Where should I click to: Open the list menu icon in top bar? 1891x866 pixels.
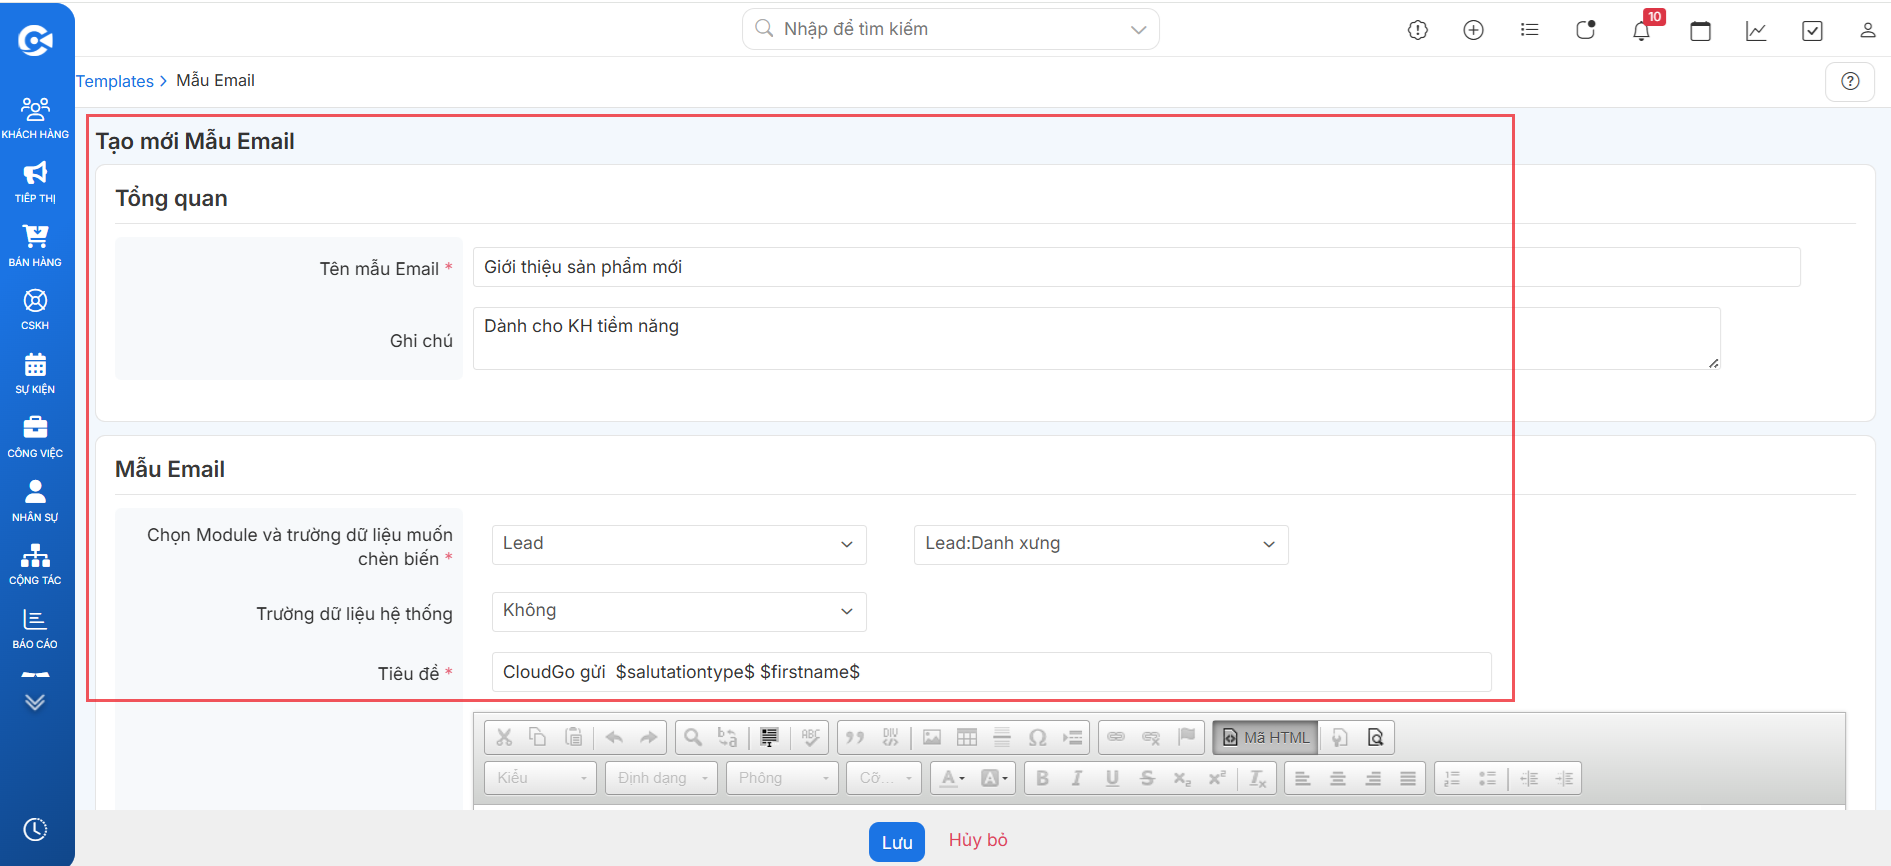tap(1529, 30)
